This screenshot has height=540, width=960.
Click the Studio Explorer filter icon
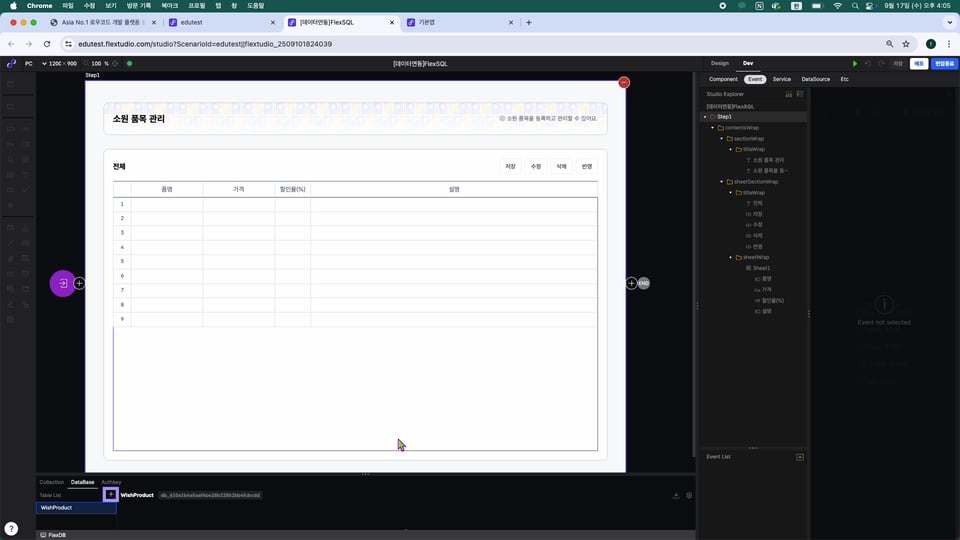(800, 94)
